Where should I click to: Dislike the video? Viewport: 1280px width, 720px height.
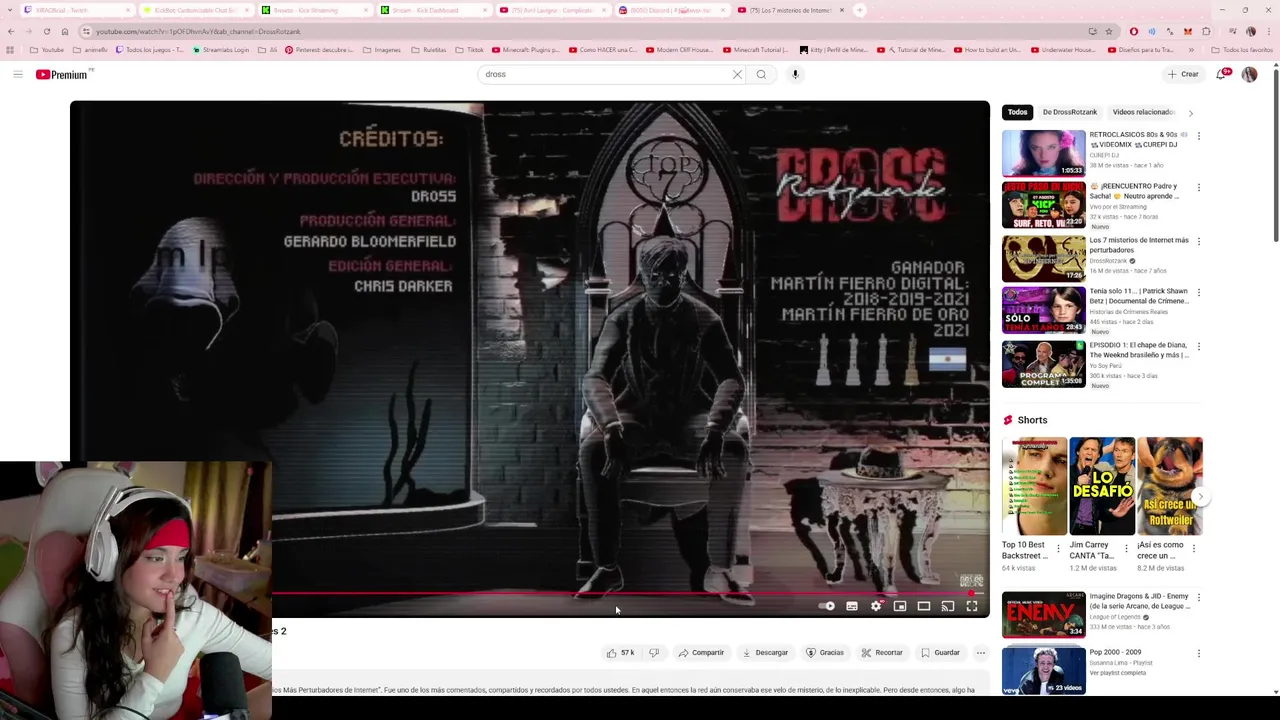click(654, 653)
